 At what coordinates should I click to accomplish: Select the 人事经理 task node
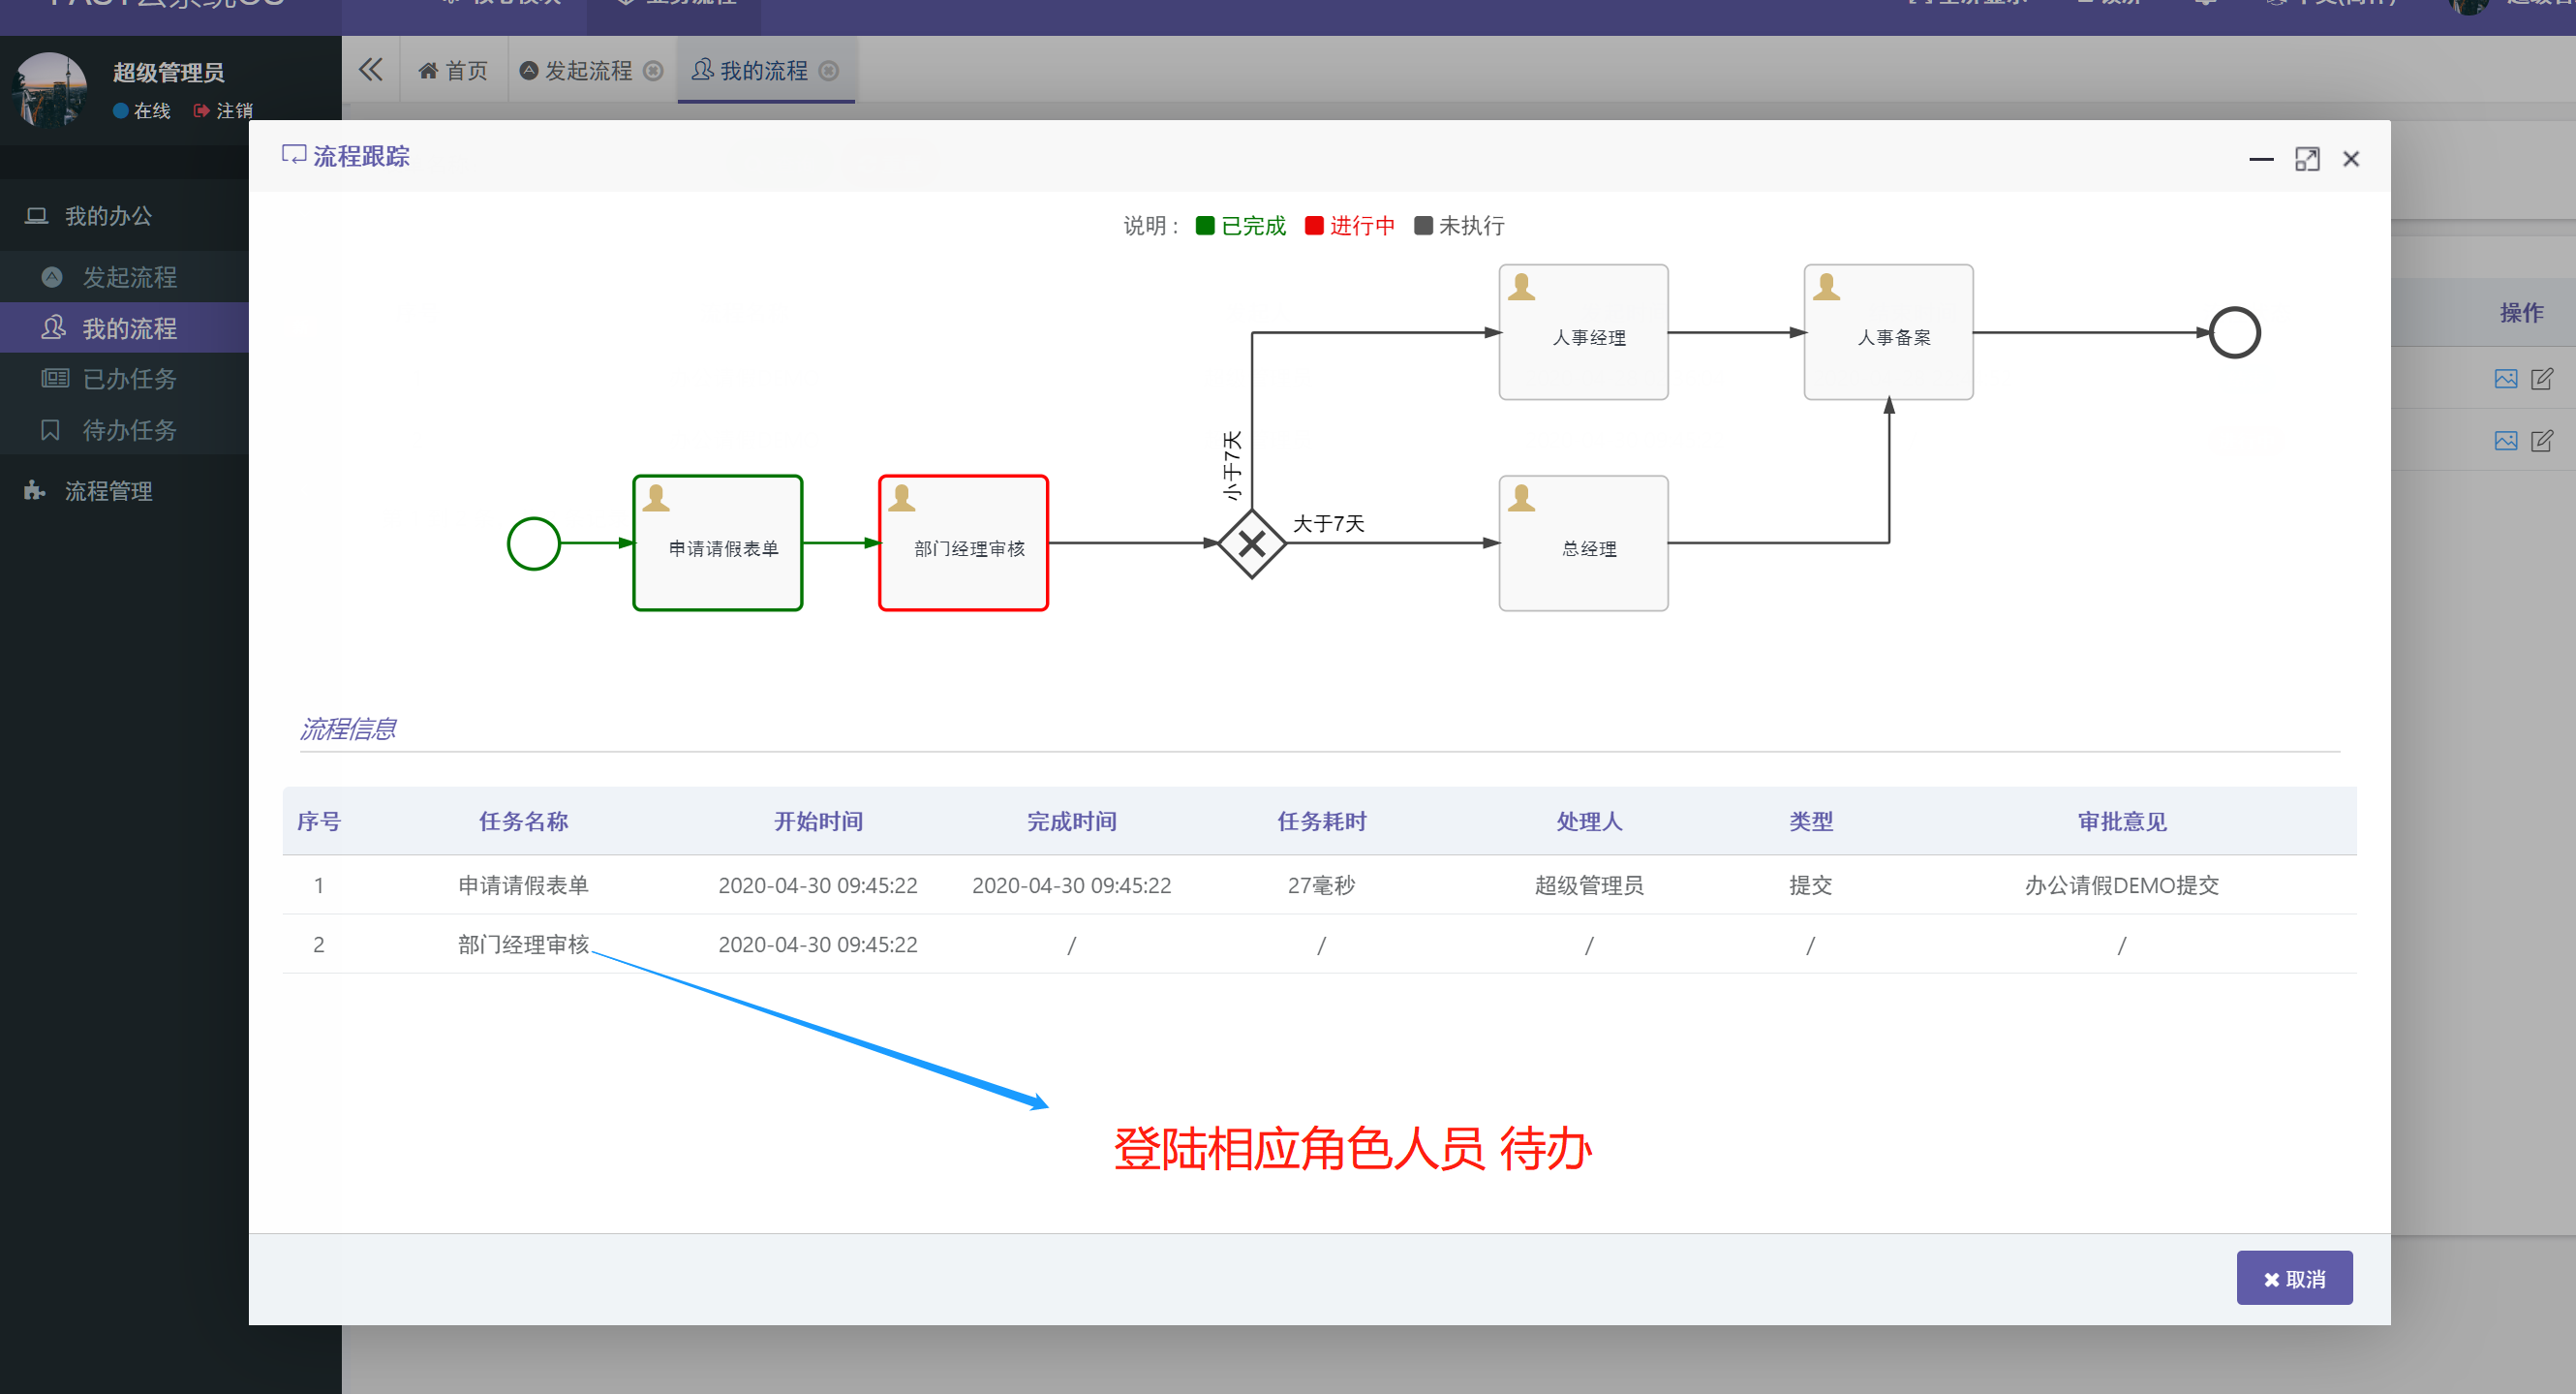coord(1584,332)
